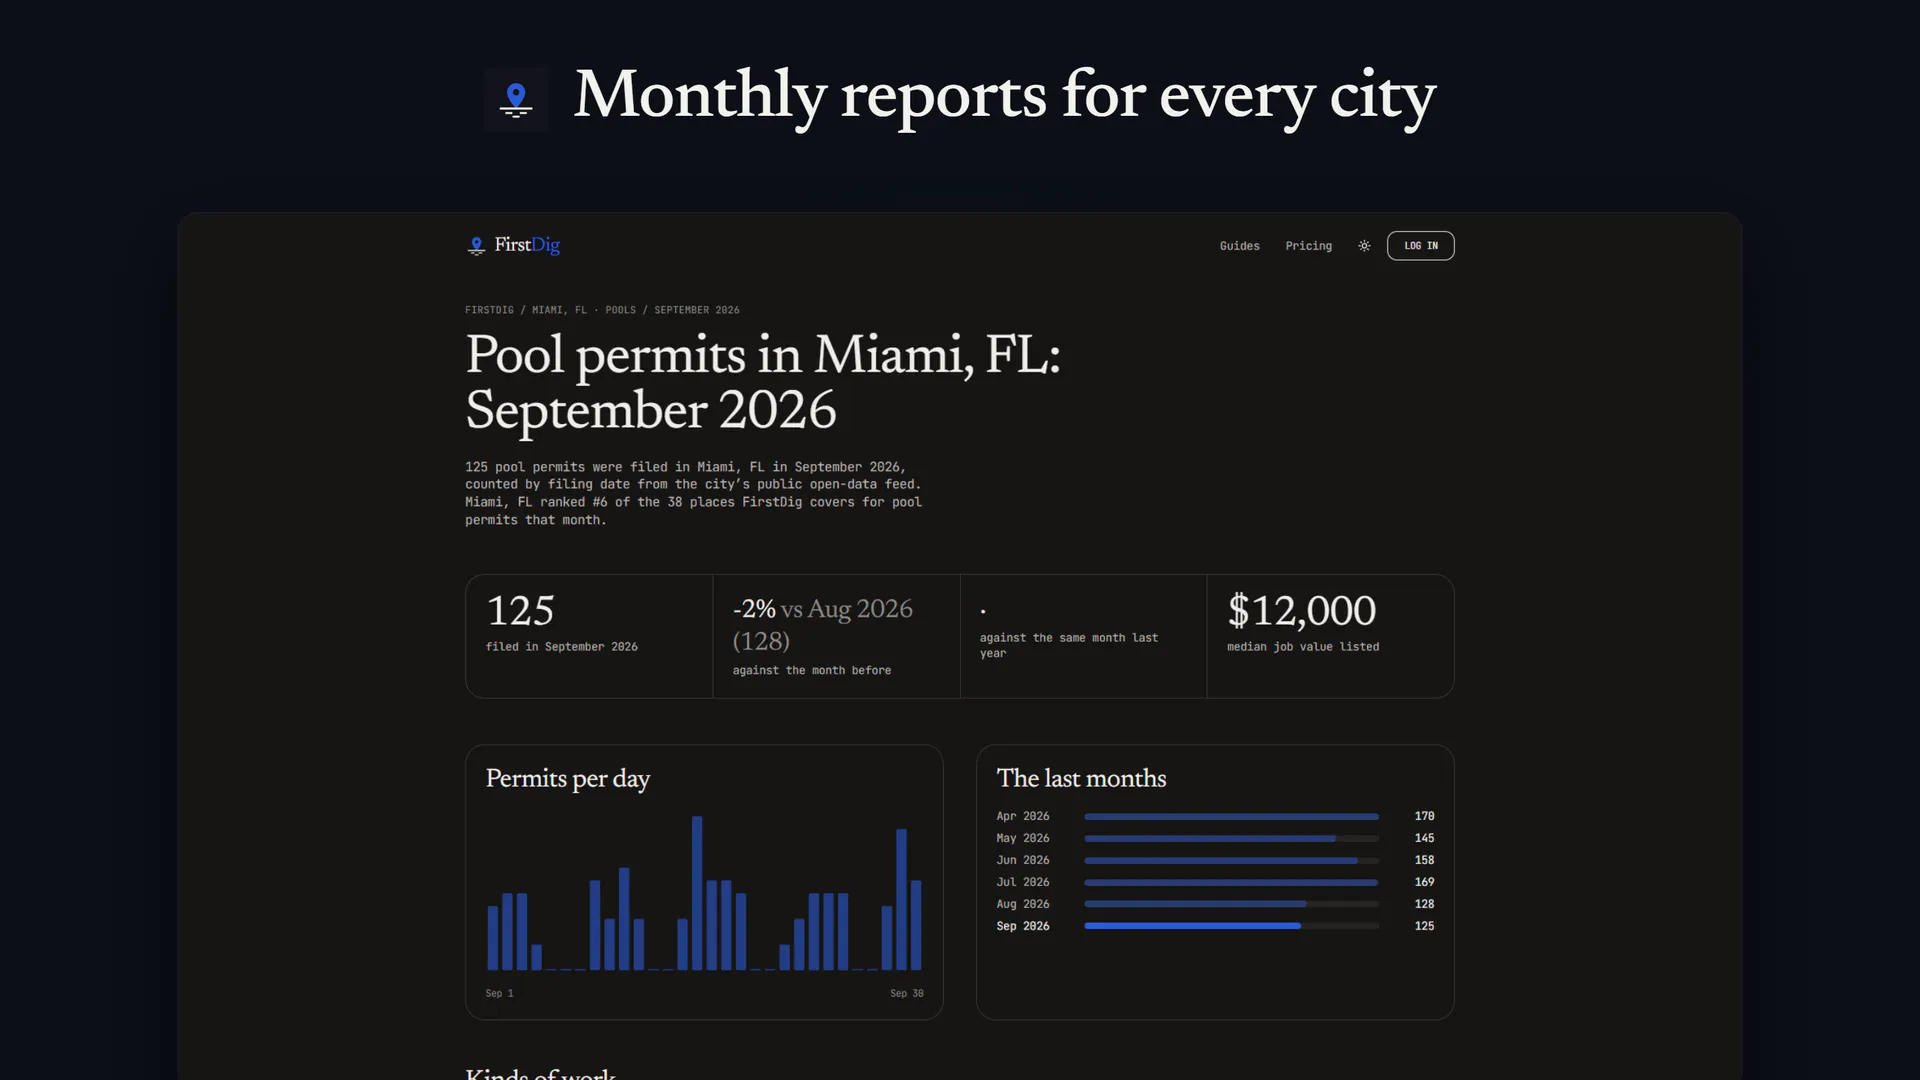The image size is (1920, 1080).
Task: Click the 'Permits per day' heading
Action: [x=568, y=779]
